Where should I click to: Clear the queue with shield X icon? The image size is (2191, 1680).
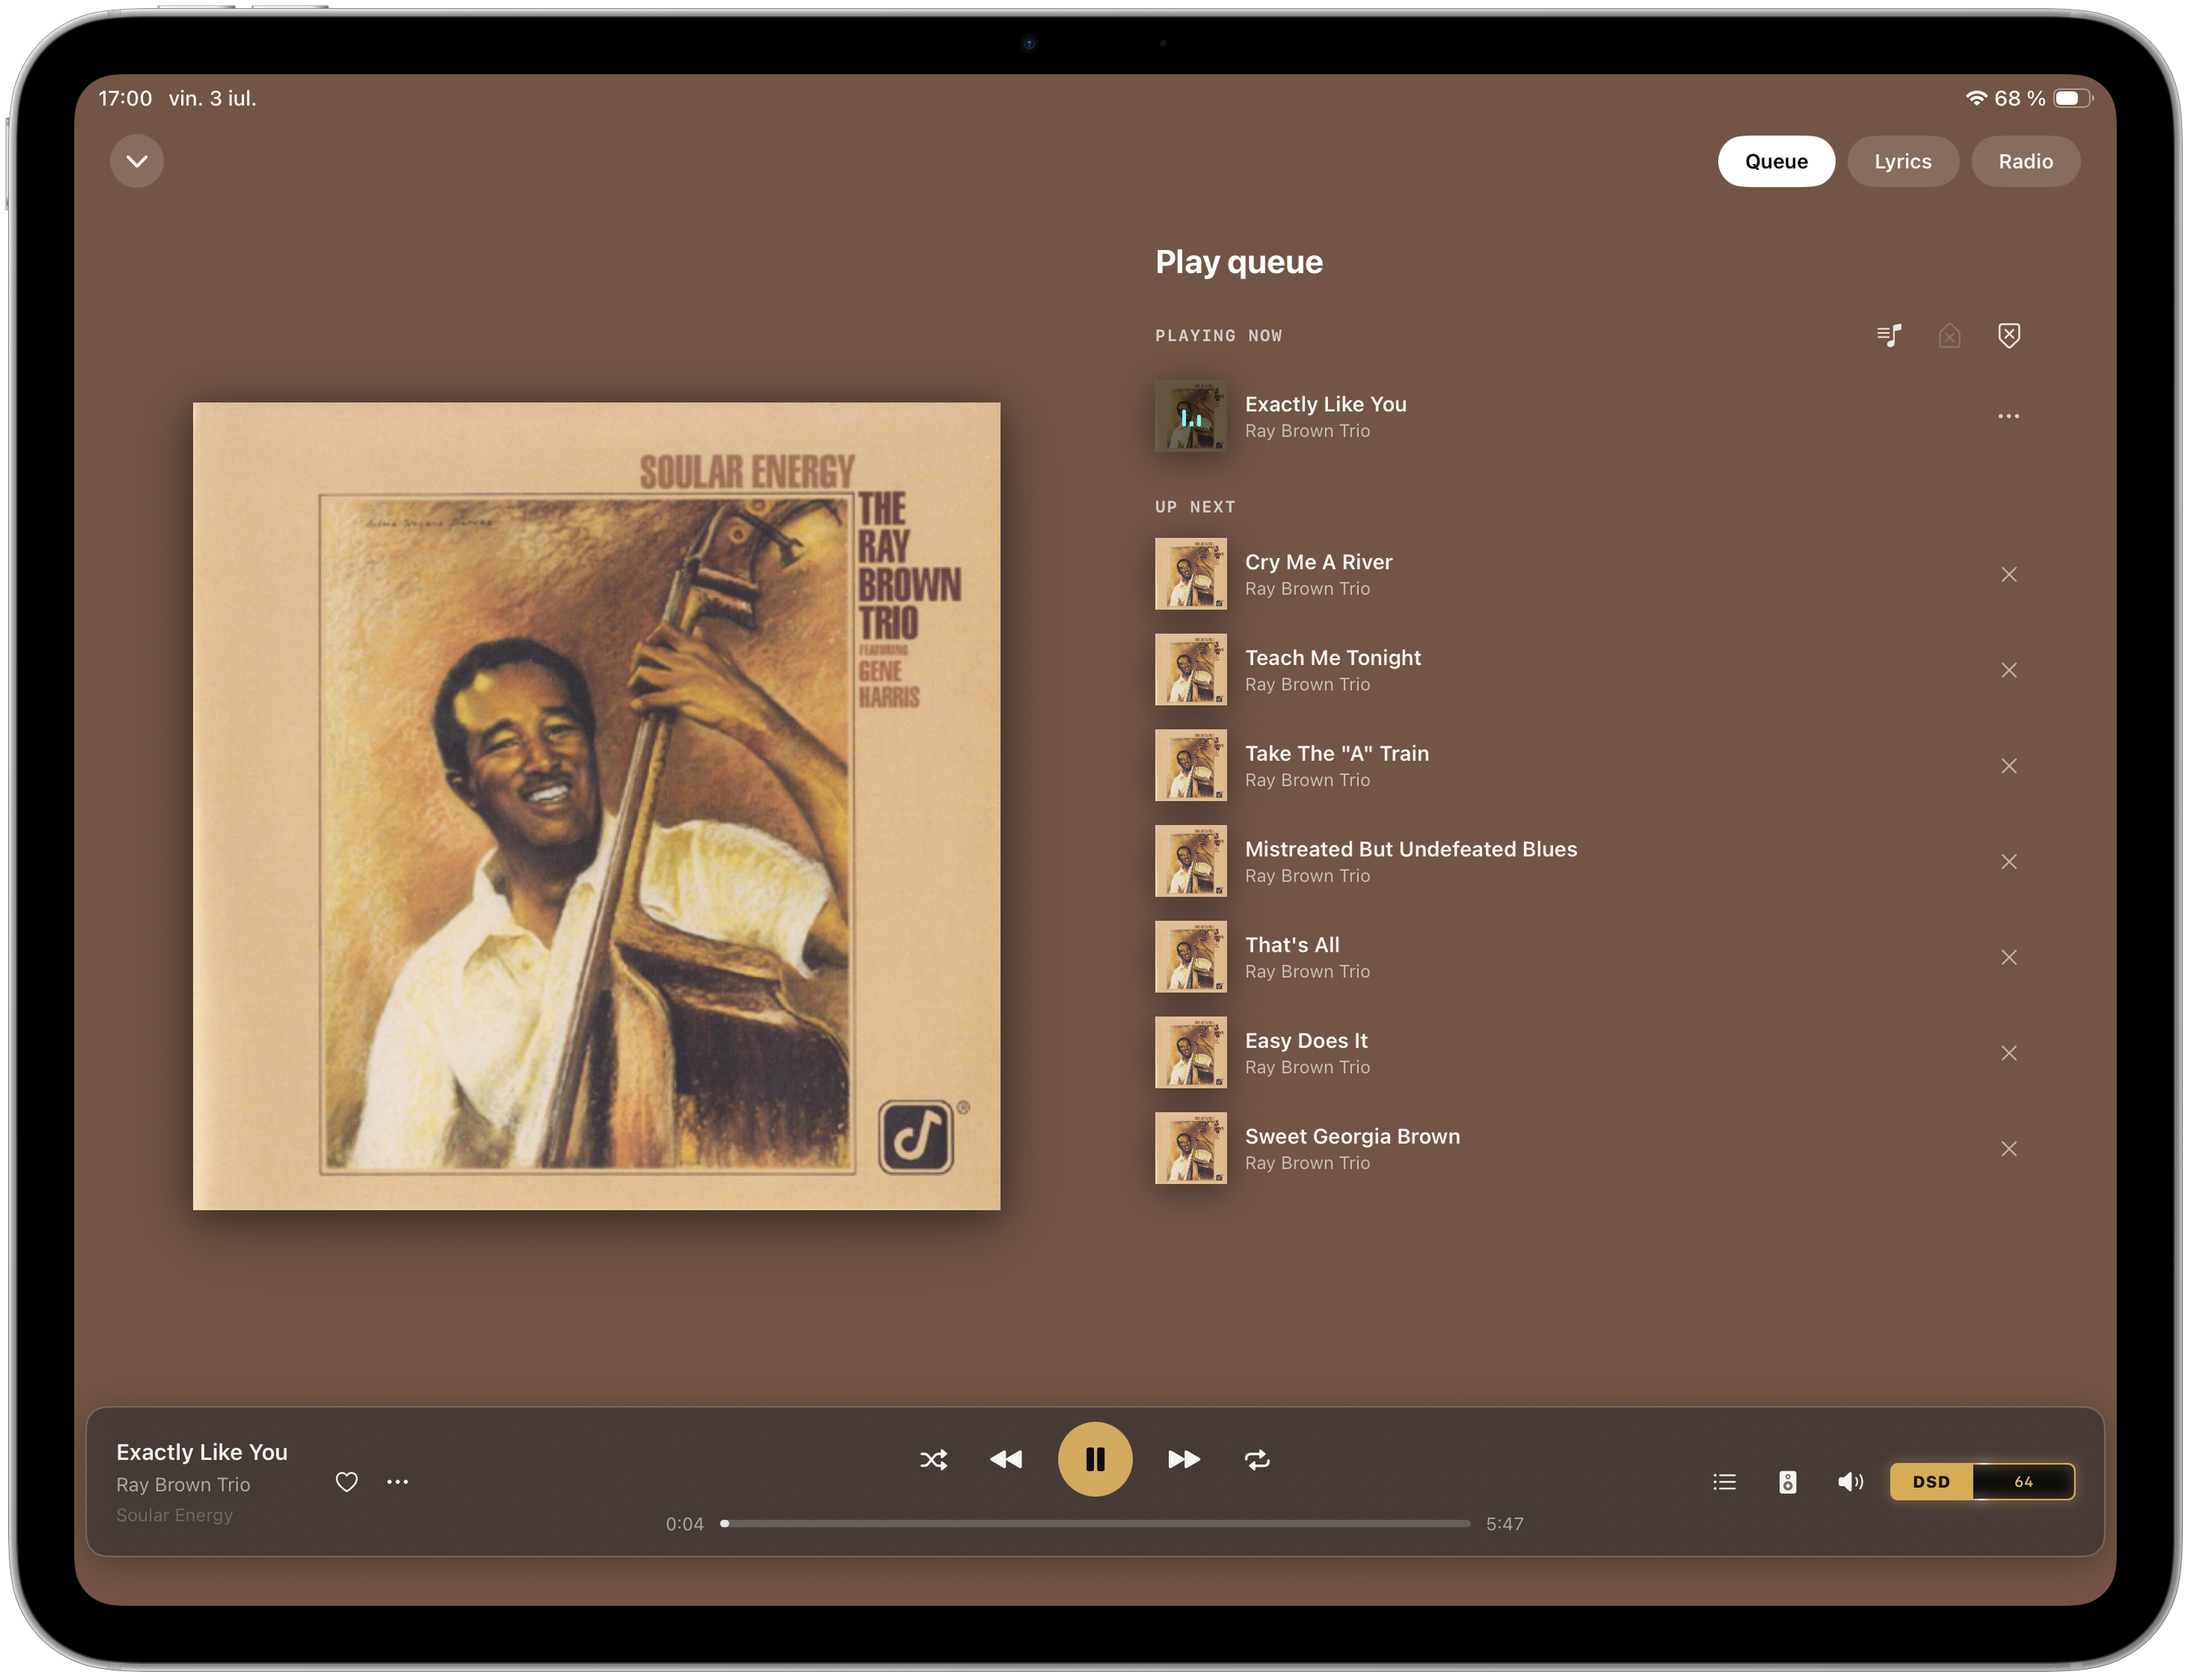(2009, 335)
